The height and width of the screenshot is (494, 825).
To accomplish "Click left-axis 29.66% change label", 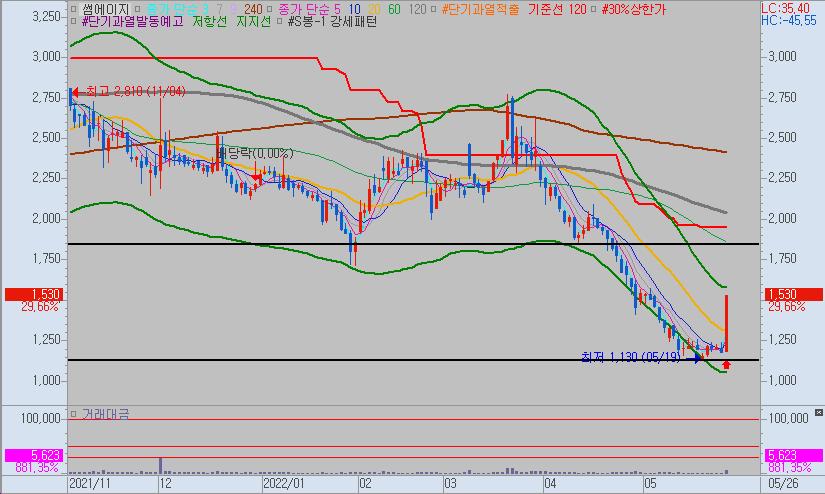I will (x=40, y=306).
